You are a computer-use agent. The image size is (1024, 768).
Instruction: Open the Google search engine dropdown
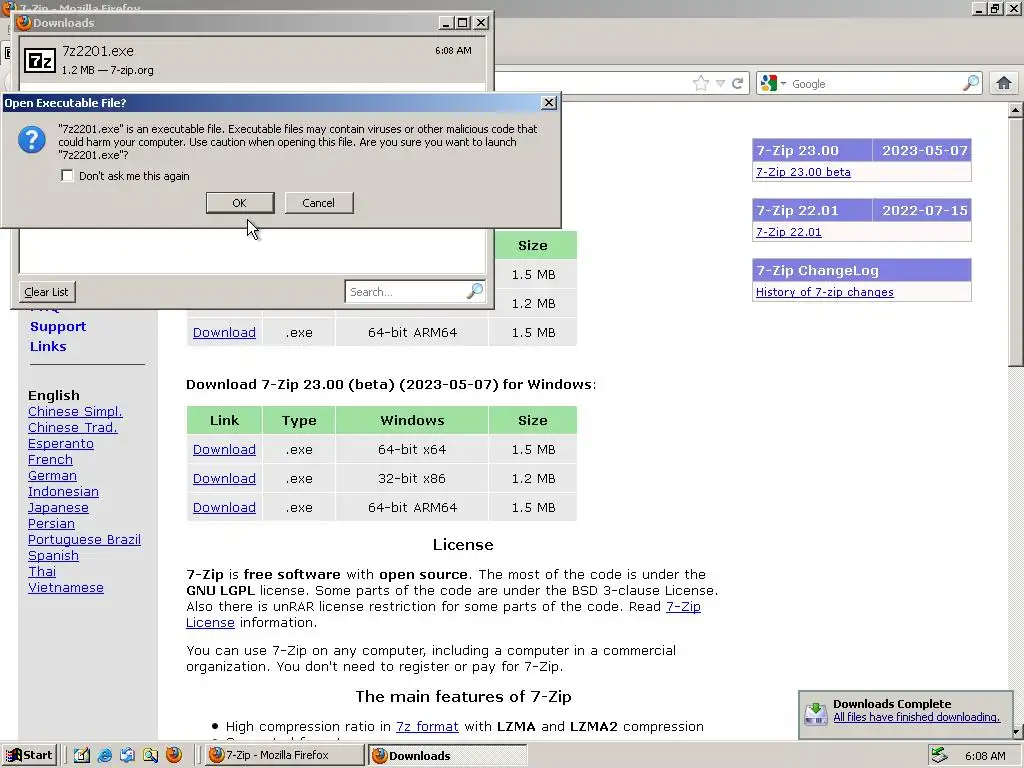(x=773, y=84)
